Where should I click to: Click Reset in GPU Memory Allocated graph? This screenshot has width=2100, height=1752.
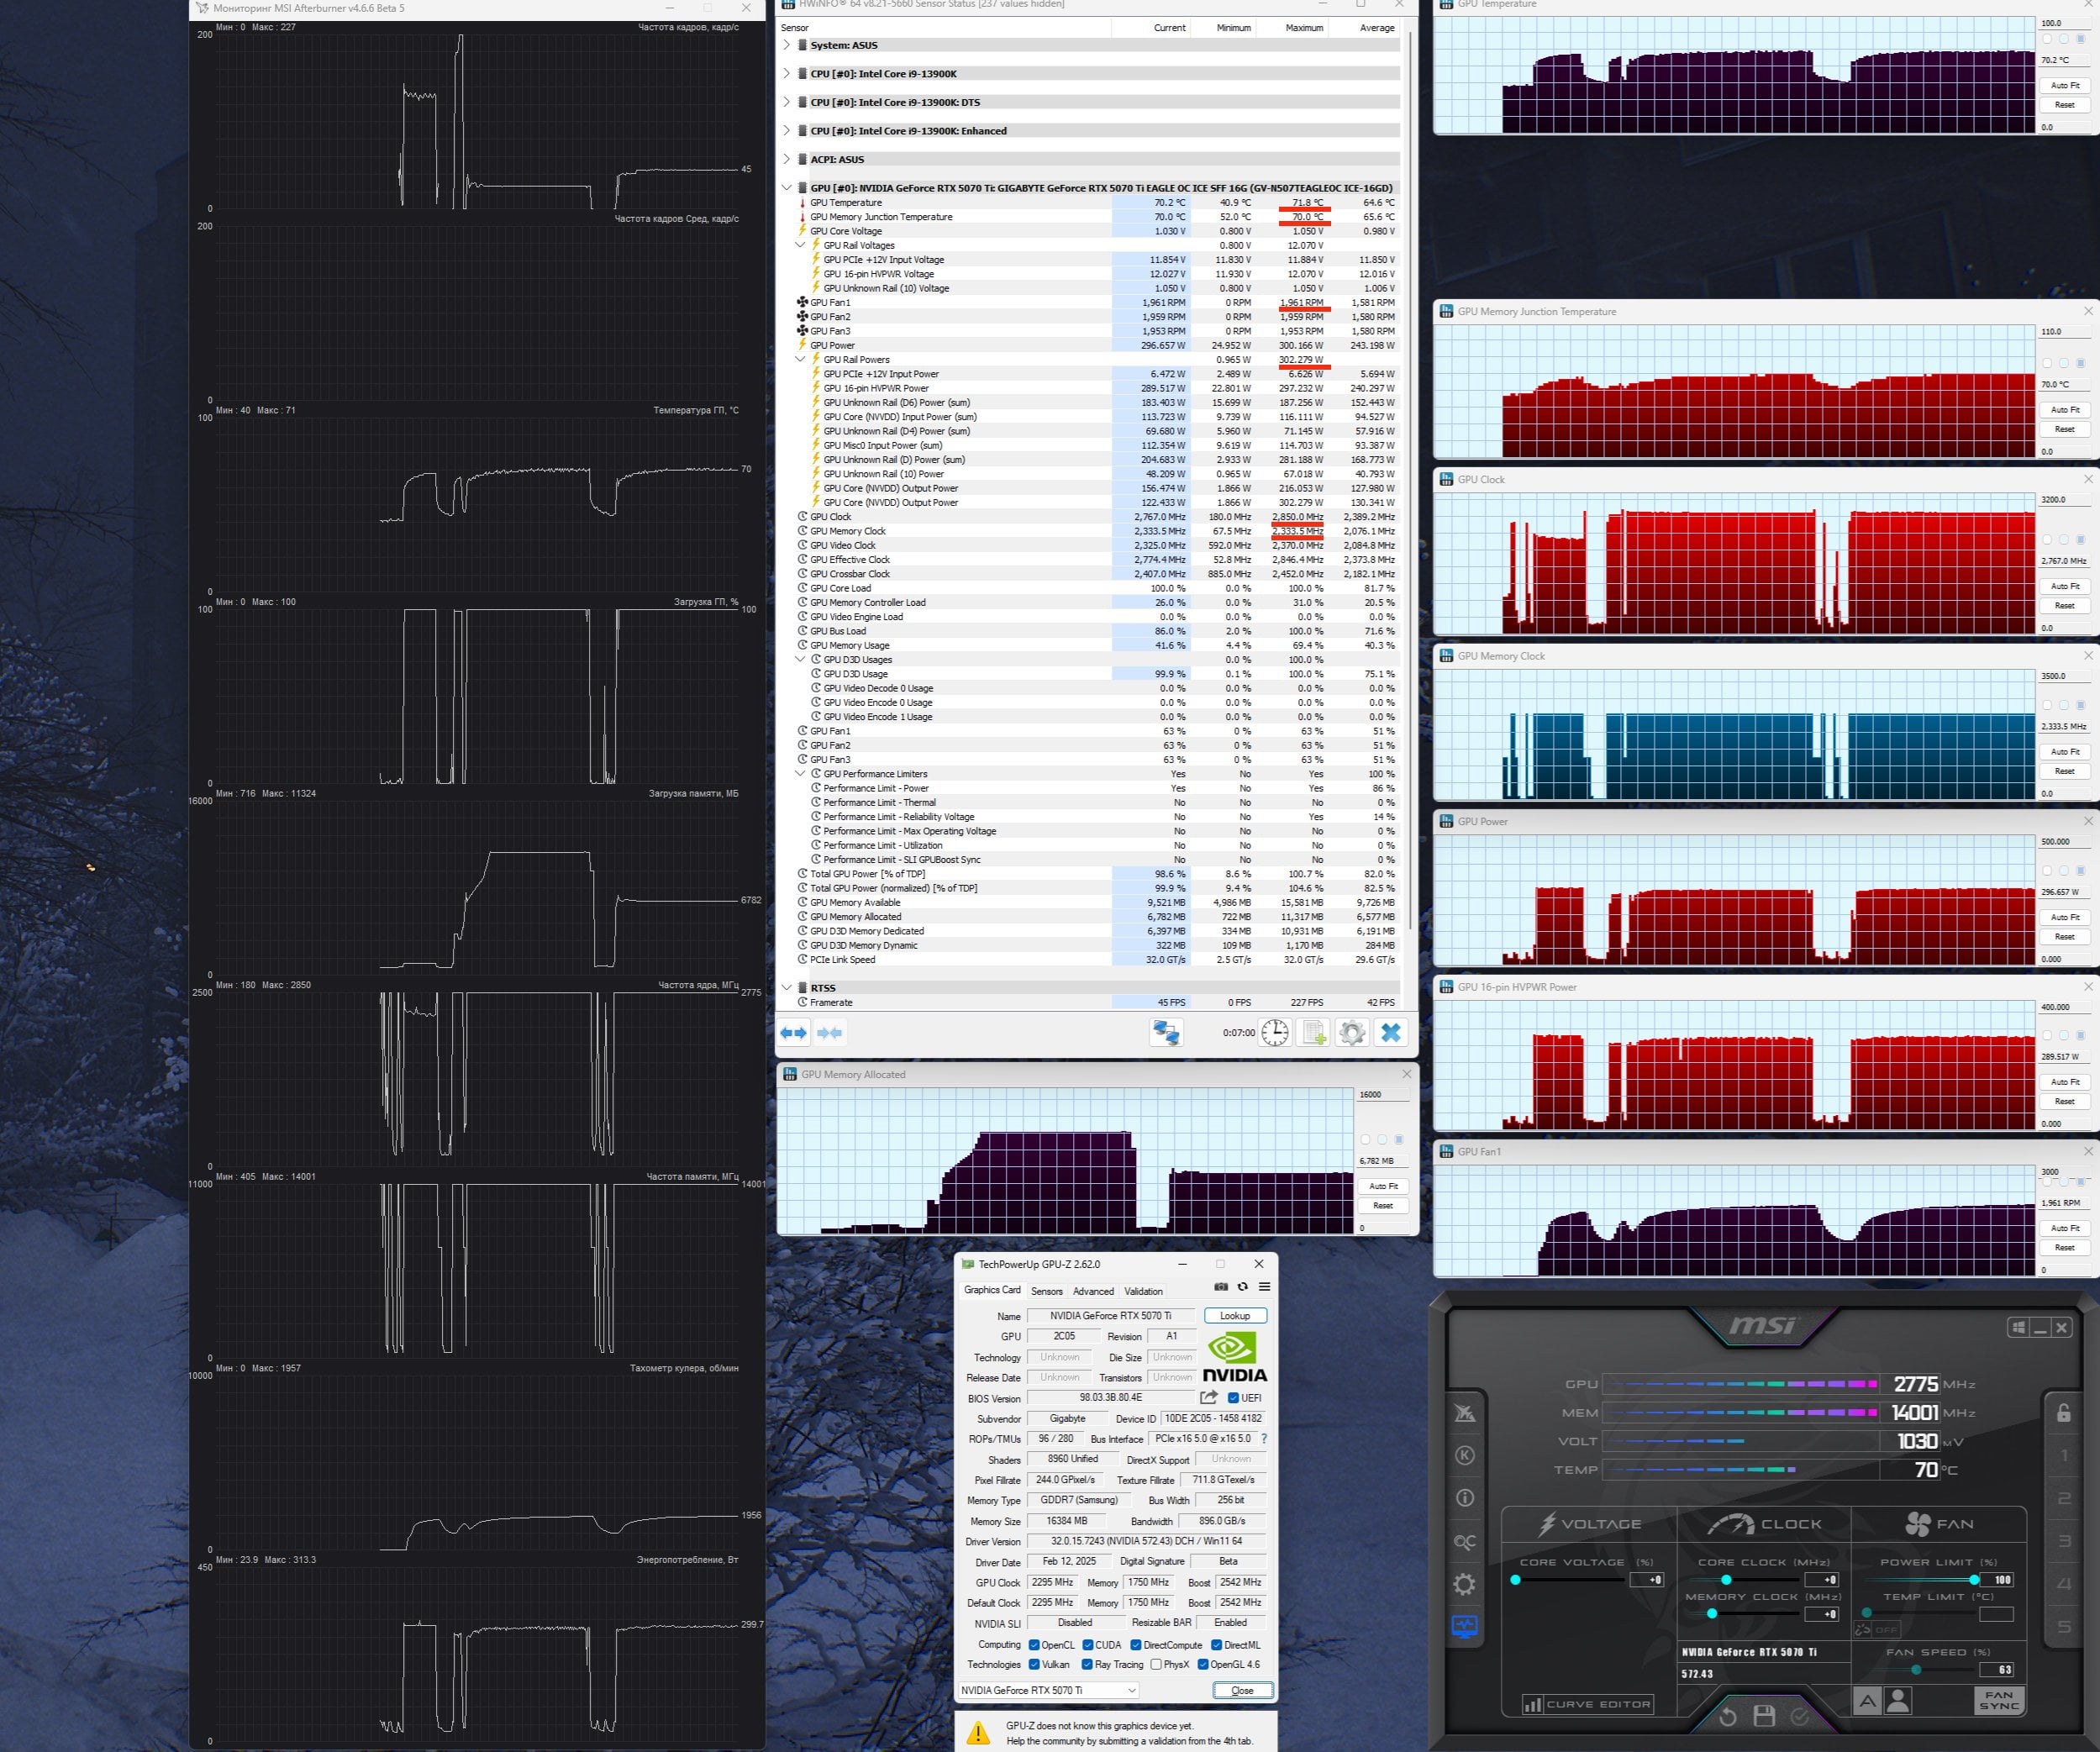point(1383,1205)
